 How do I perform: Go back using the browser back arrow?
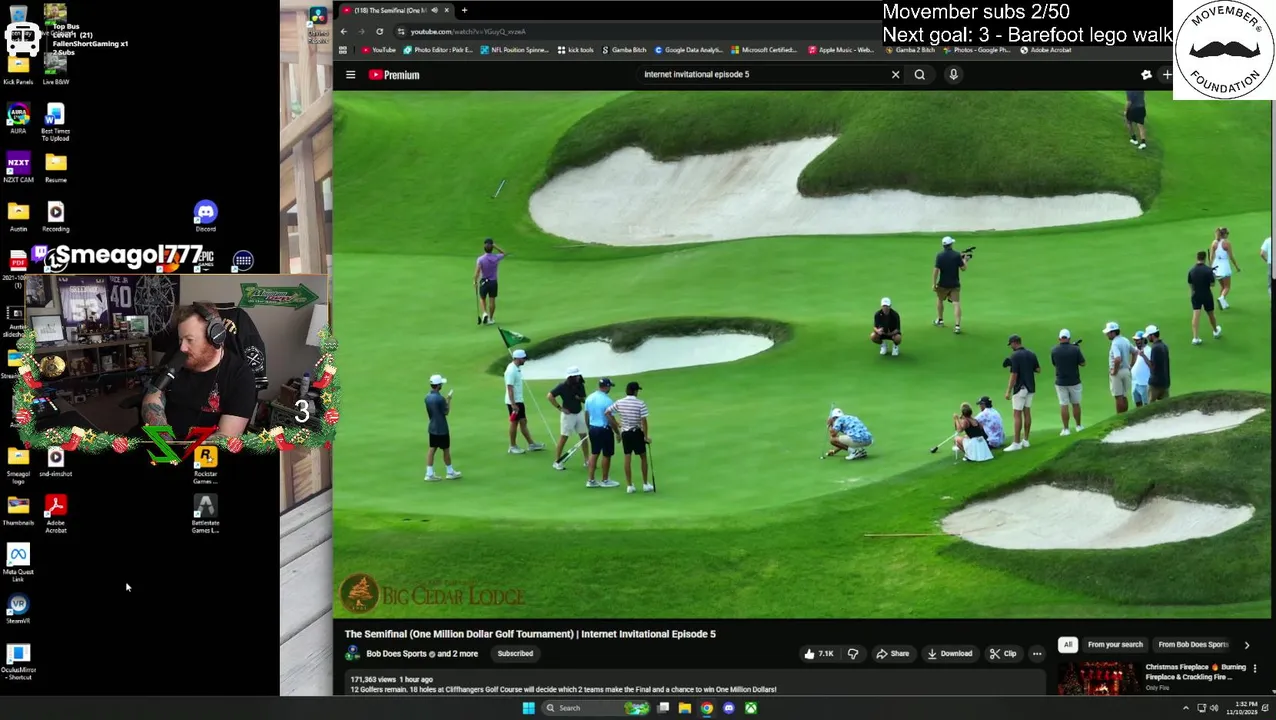pyautogui.click(x=343, y=31)
